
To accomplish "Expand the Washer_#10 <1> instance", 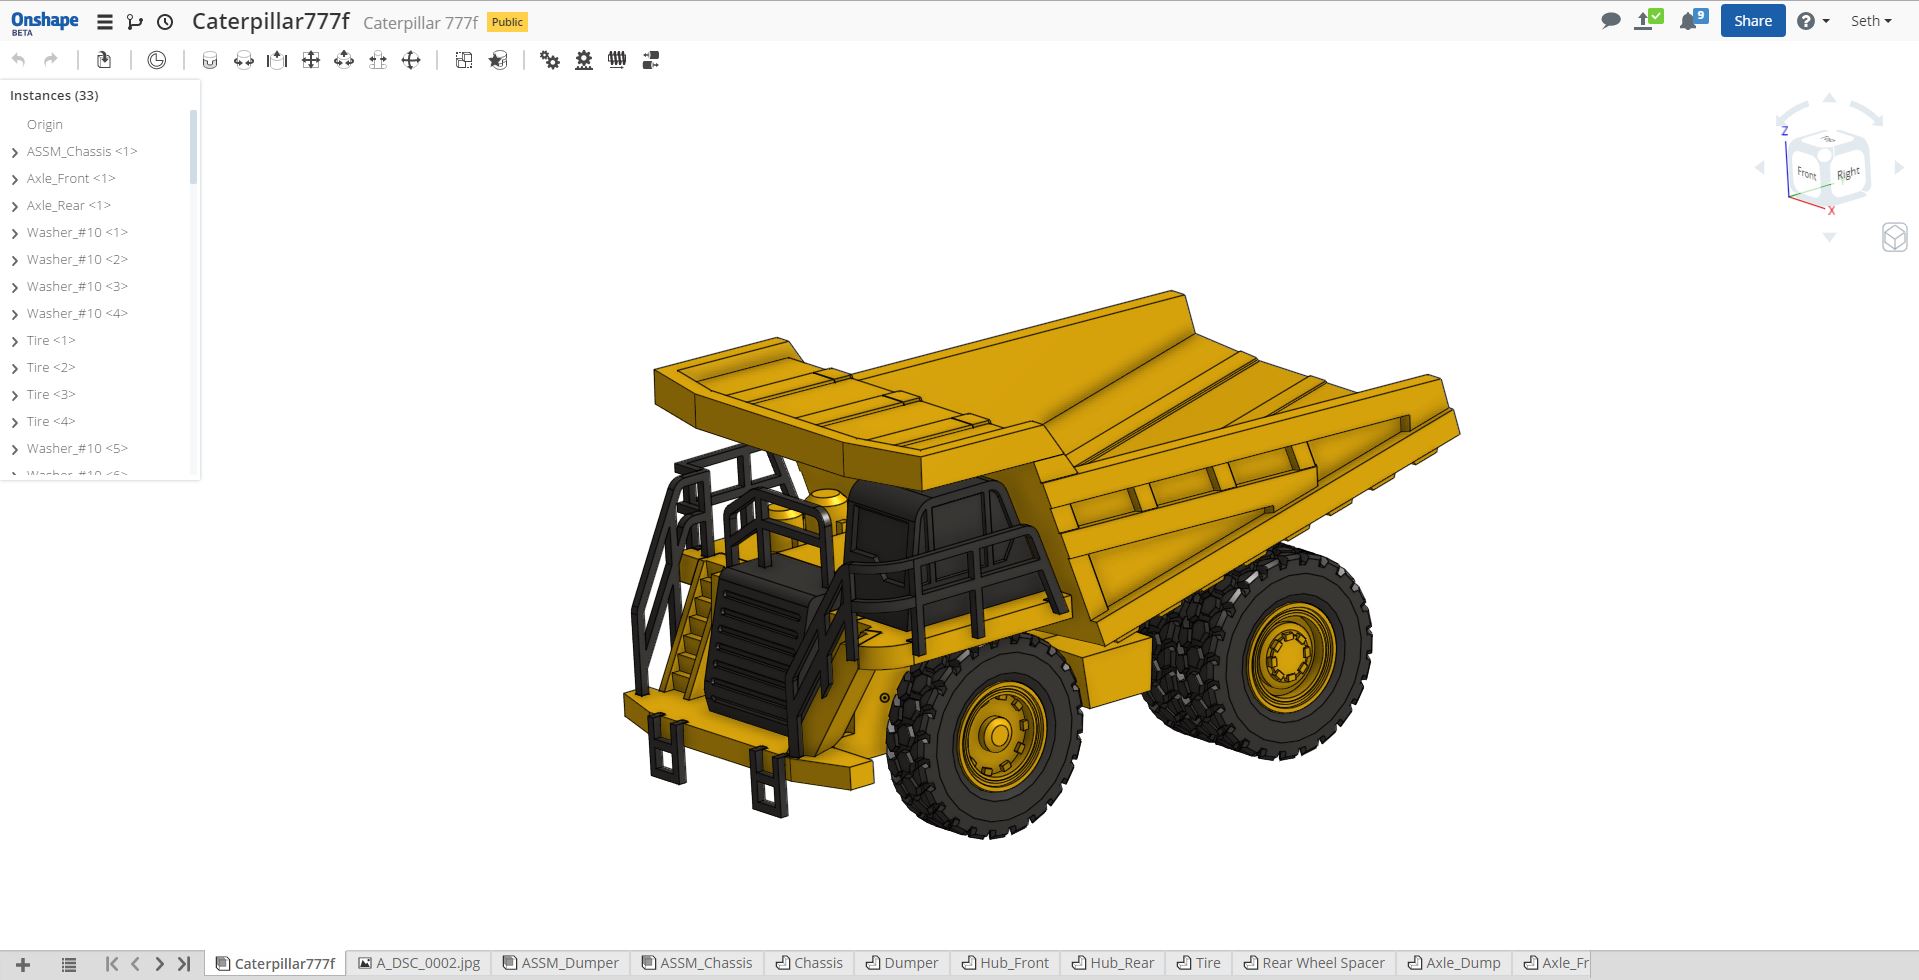I will click(15, 233).
